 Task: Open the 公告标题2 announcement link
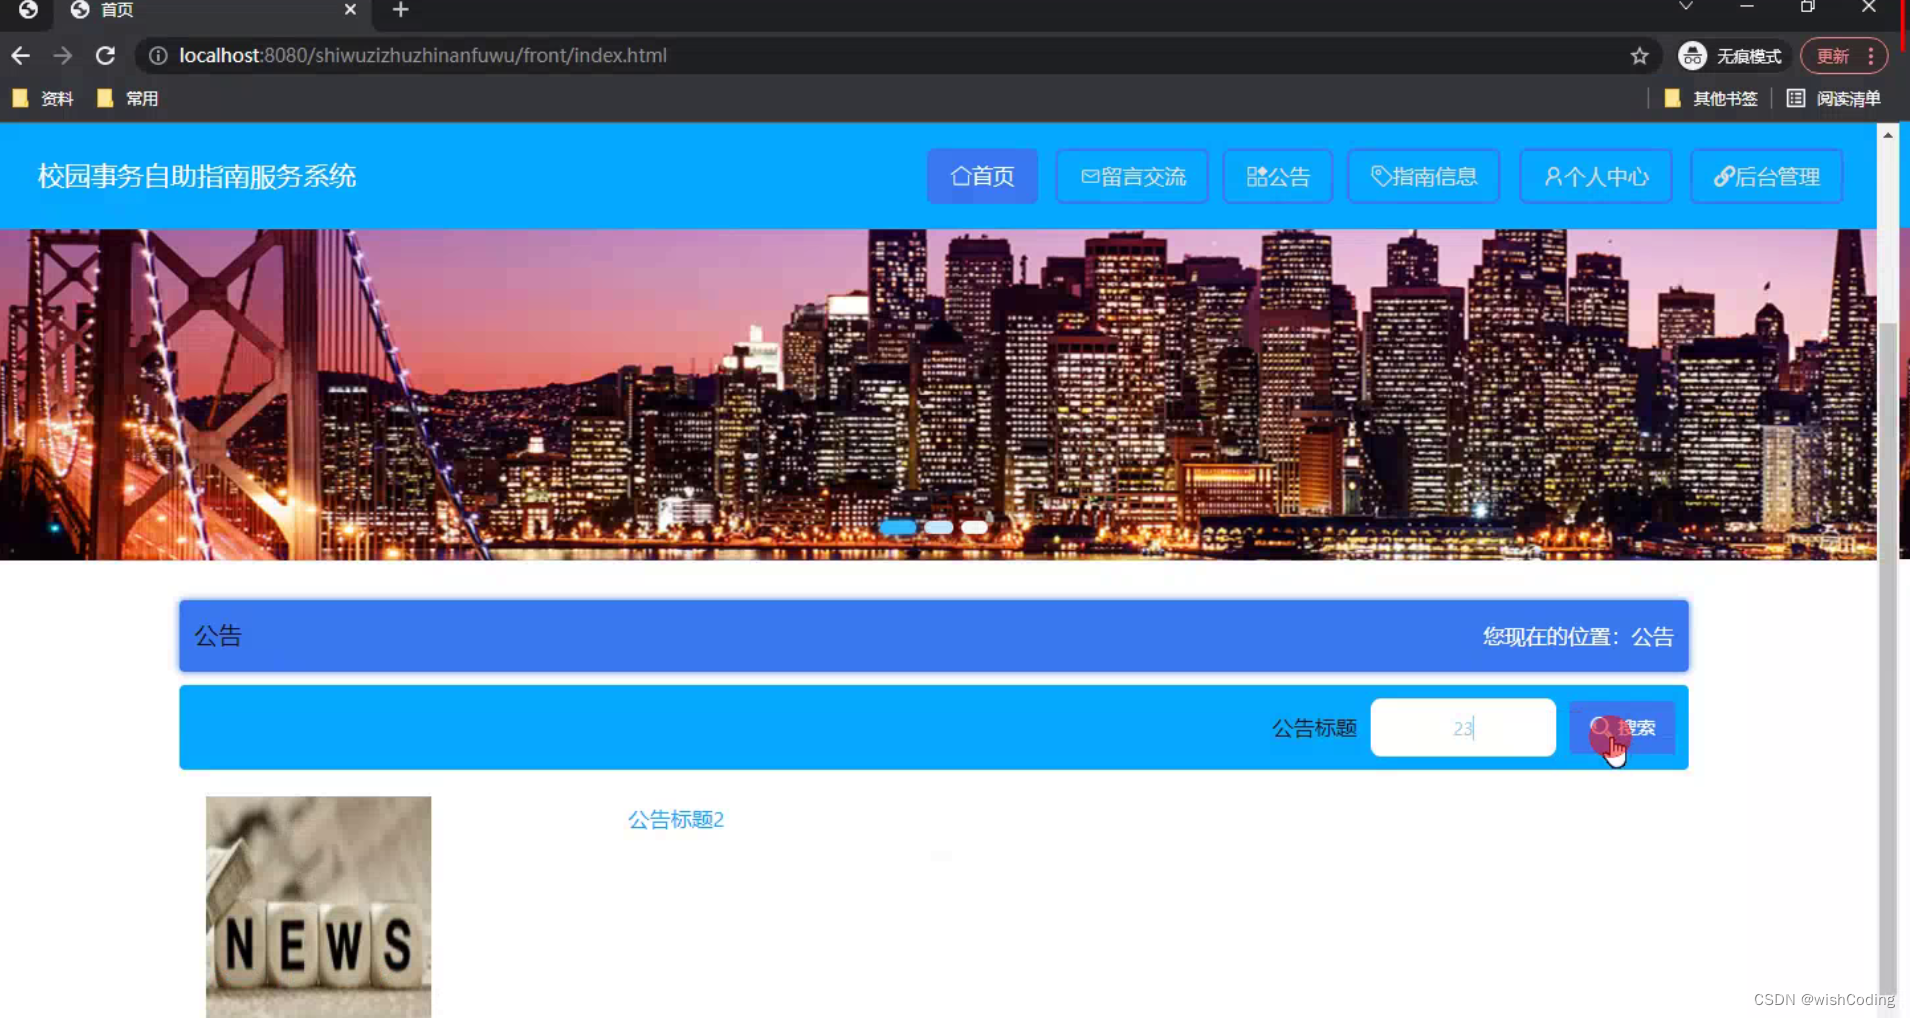click(676, 819)
